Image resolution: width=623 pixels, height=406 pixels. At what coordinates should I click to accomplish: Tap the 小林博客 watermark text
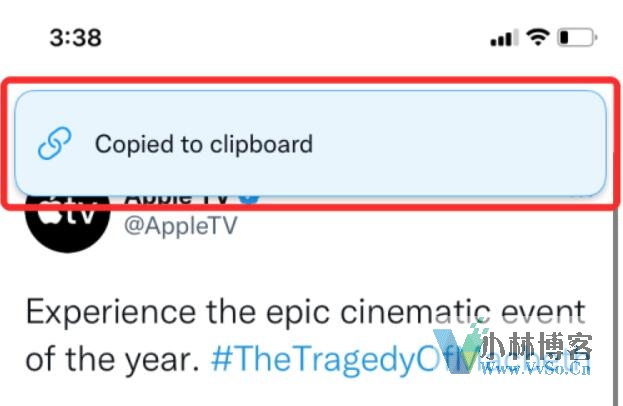[537, 346]
